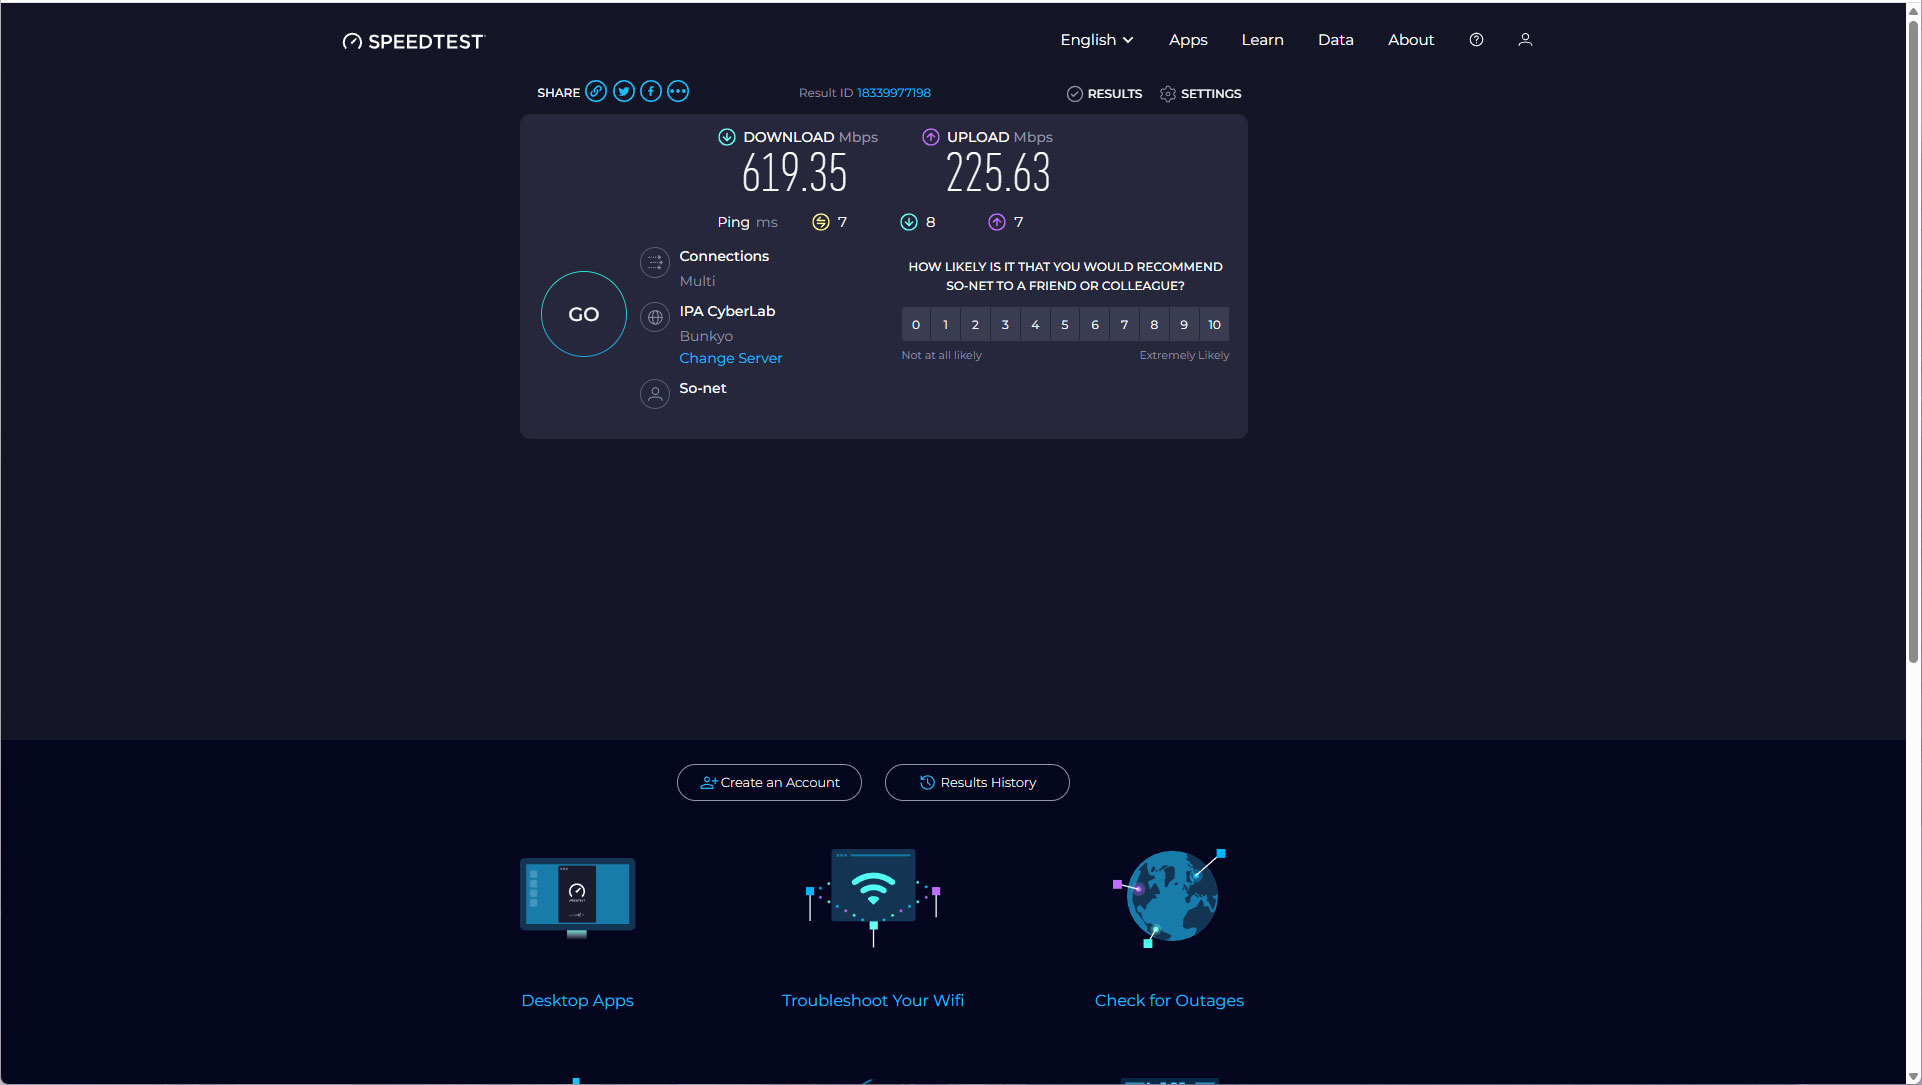Viewport: 1922px width, 1085px height.
Task: Open the Apps menu item
Action: [1188, 40]
